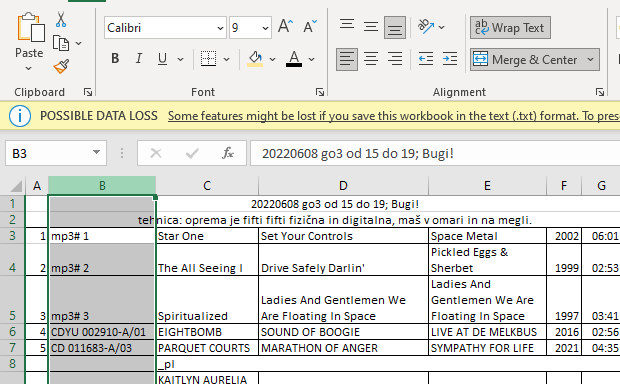The image size is (620, 384).
Task: Open the Paste options dropdown arrow
Action: (x=28, y=68)
